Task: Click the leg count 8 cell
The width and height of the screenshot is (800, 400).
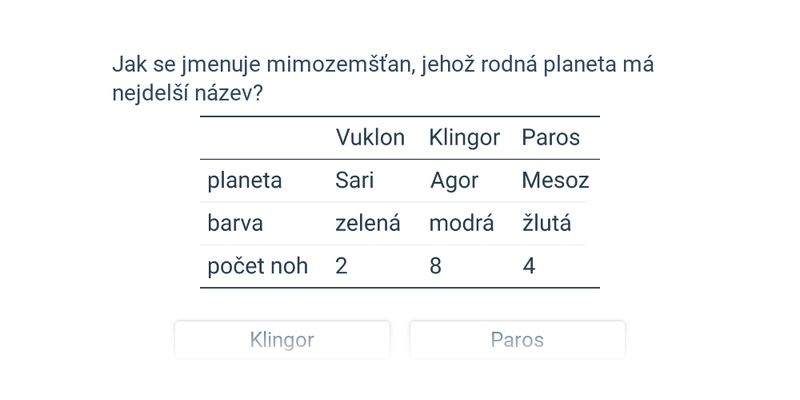Action: [x=435, y=266]
